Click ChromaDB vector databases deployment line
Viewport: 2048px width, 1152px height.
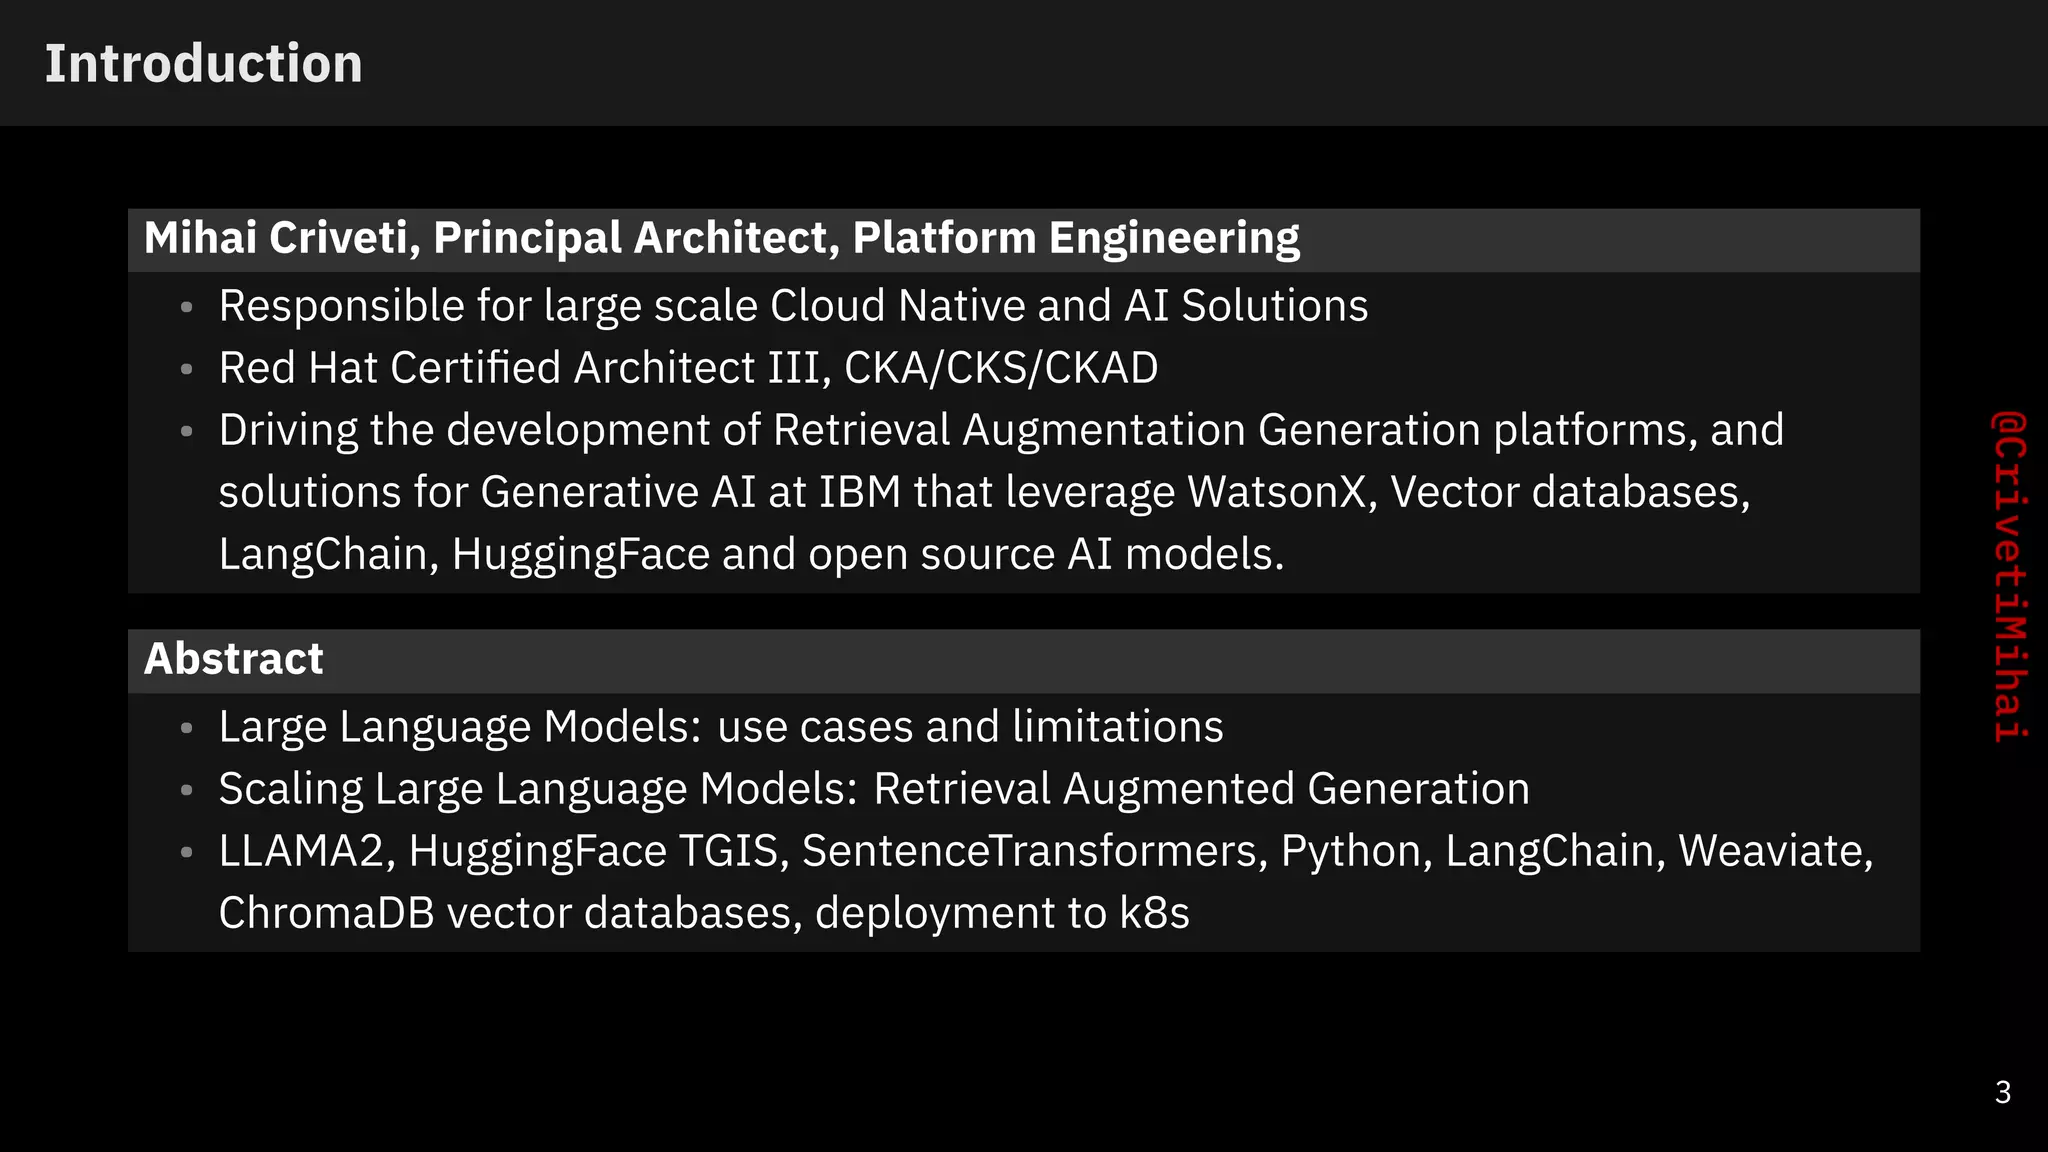tap(704, 913)
